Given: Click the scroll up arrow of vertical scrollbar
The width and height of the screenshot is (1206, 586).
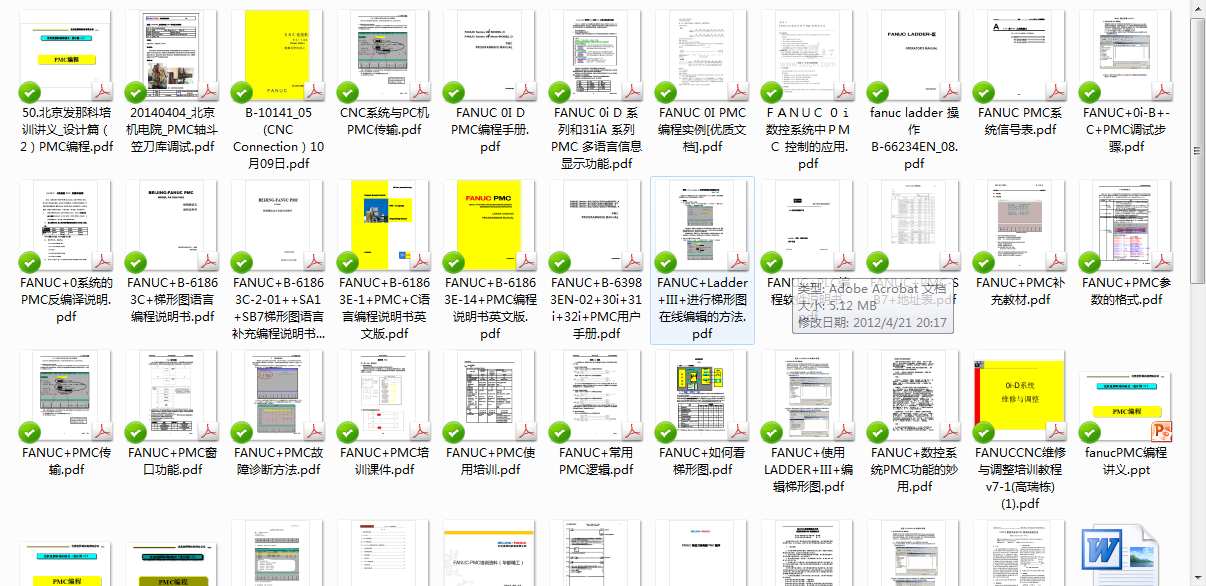Looking at the screenshot, I should 1197,8.
